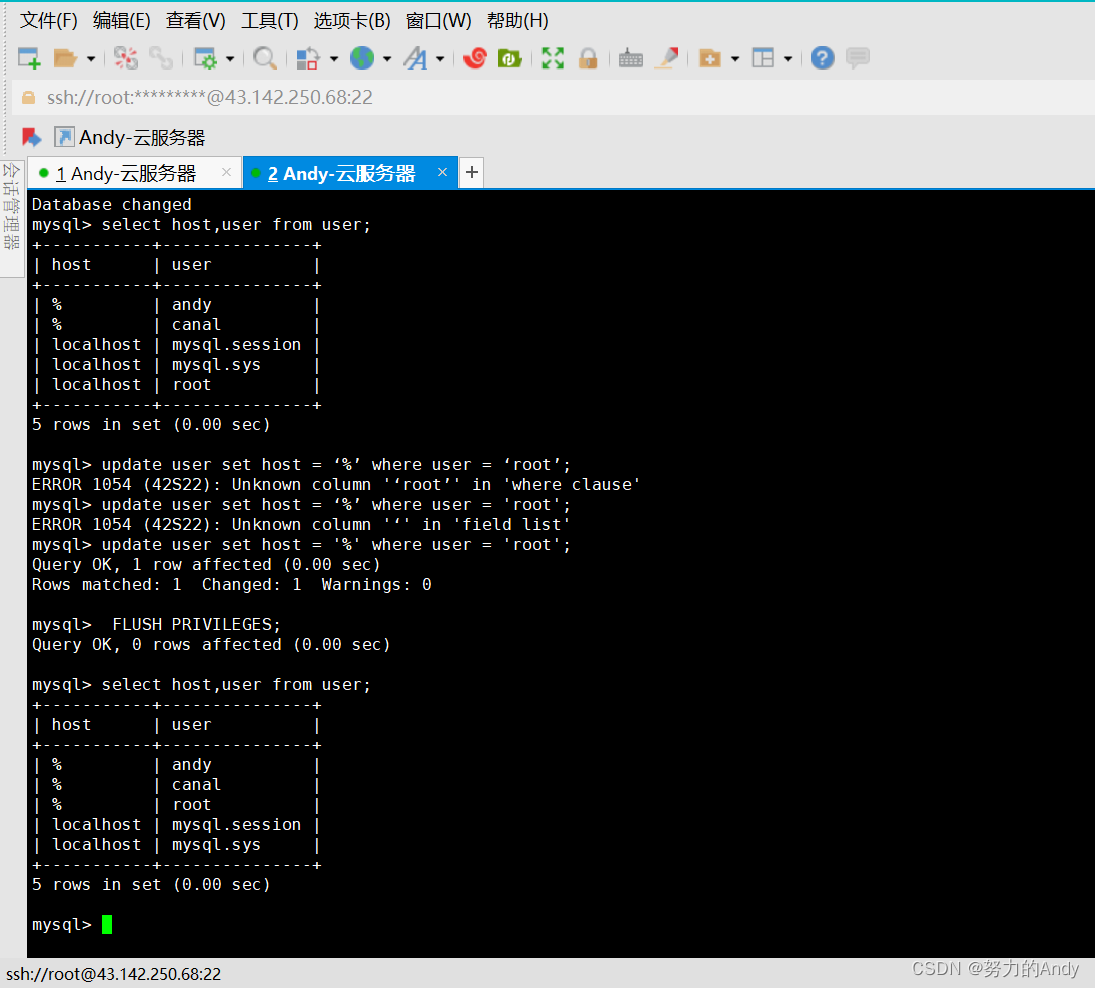Click the globe encoding icon
The width and height of the screenshot is (1095, 988).
(362, 59)
